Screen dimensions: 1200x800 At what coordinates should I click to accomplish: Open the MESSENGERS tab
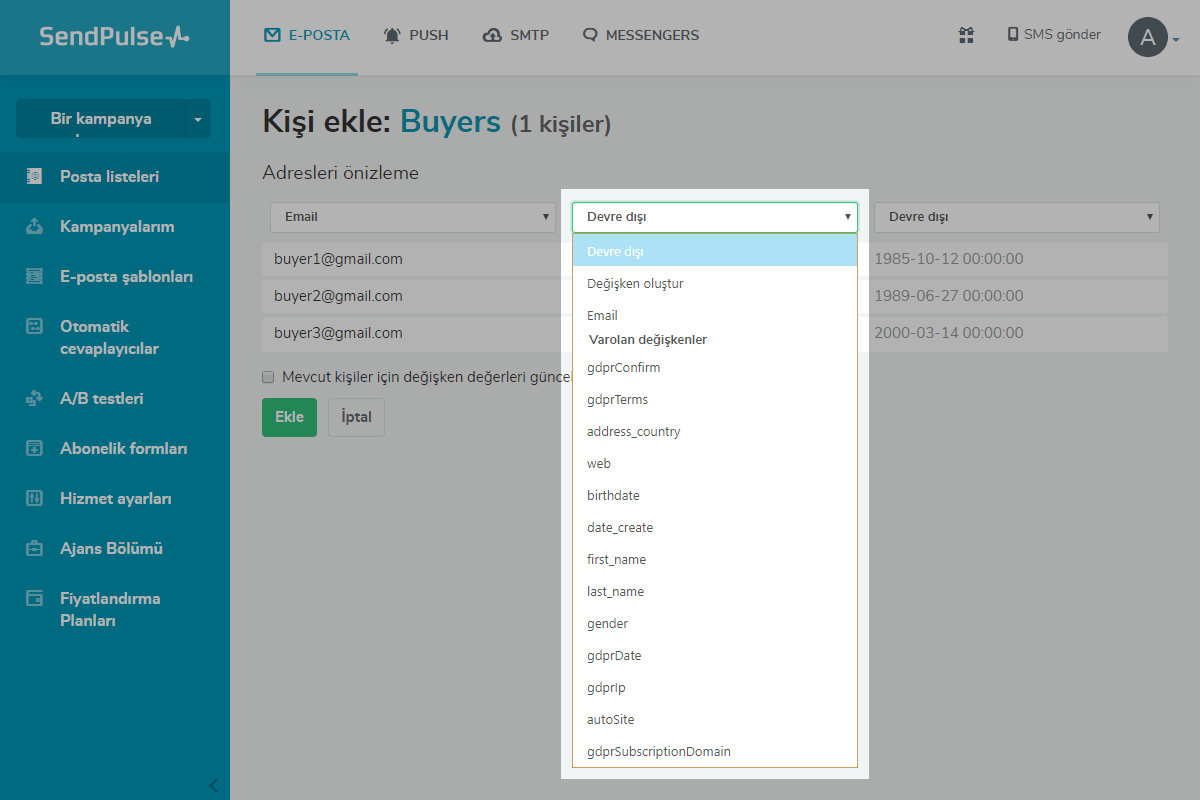pyautogui.click(x=641, y=35)
